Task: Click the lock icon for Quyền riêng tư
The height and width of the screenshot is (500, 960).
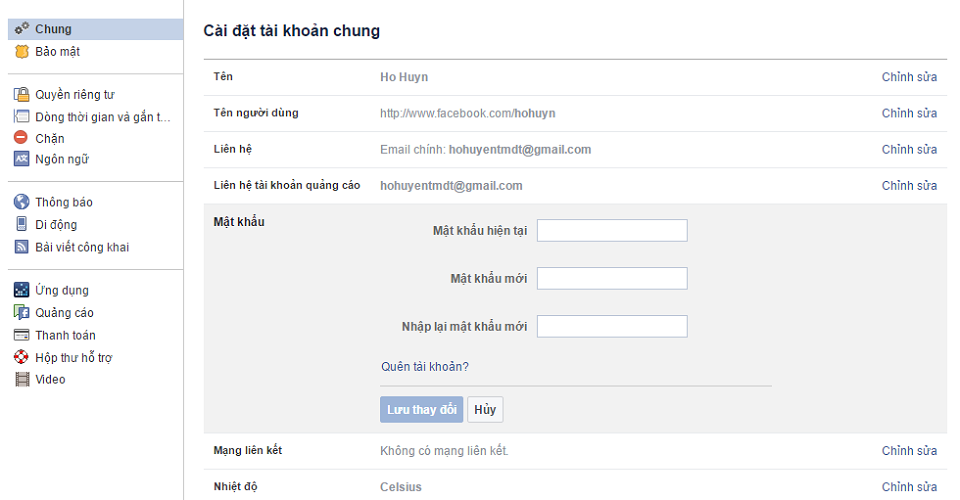Action: [21, 94]
